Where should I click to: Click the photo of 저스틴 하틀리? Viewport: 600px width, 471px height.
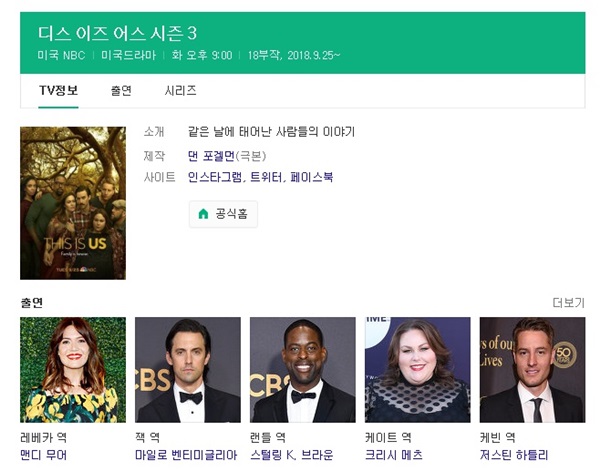point(532,370)
